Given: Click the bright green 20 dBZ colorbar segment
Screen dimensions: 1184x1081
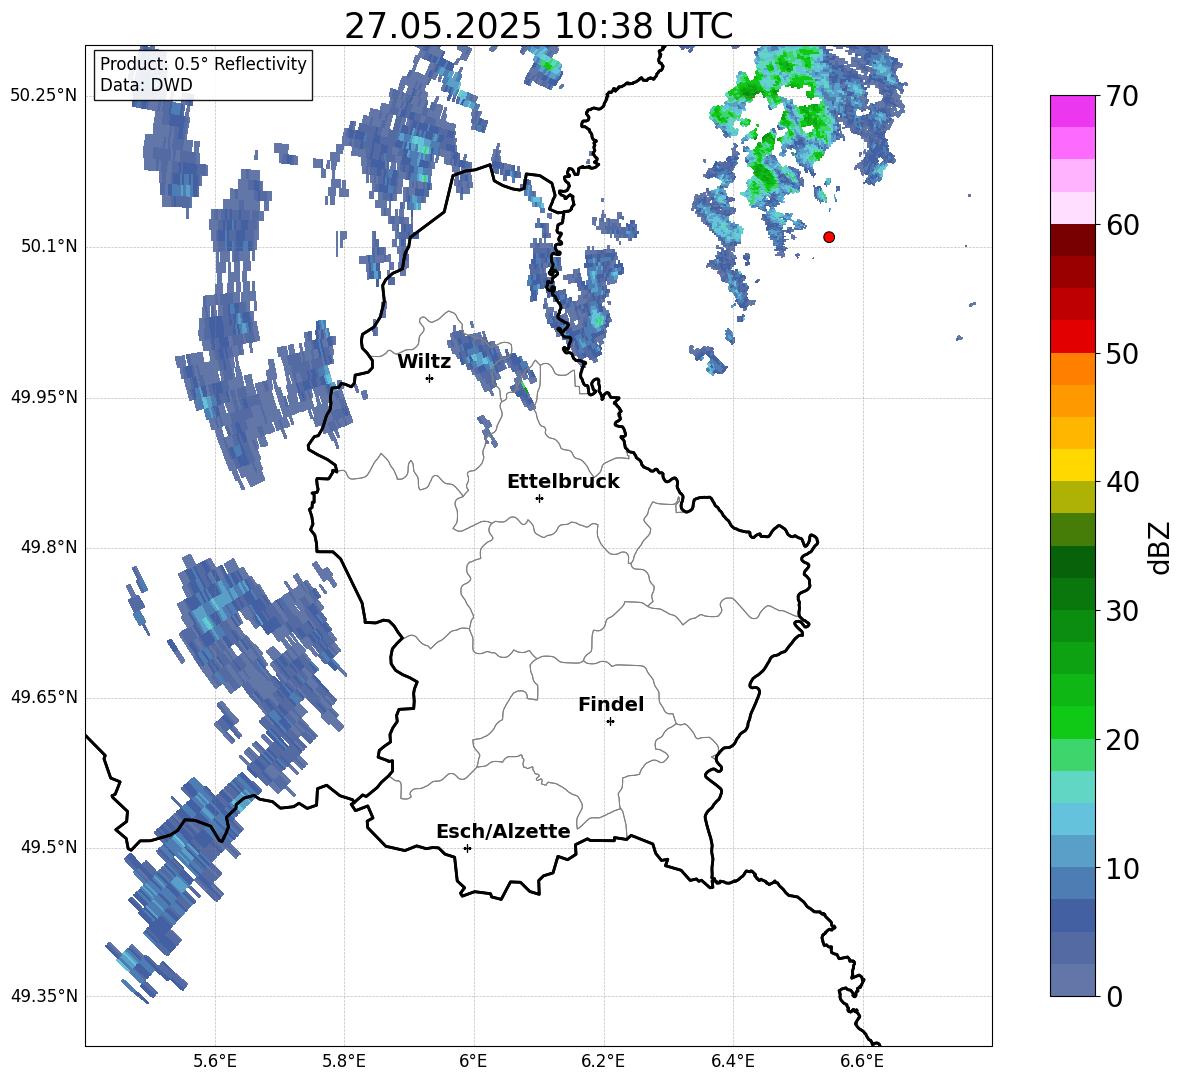Looking at the screenshot, I should 1072,722.
